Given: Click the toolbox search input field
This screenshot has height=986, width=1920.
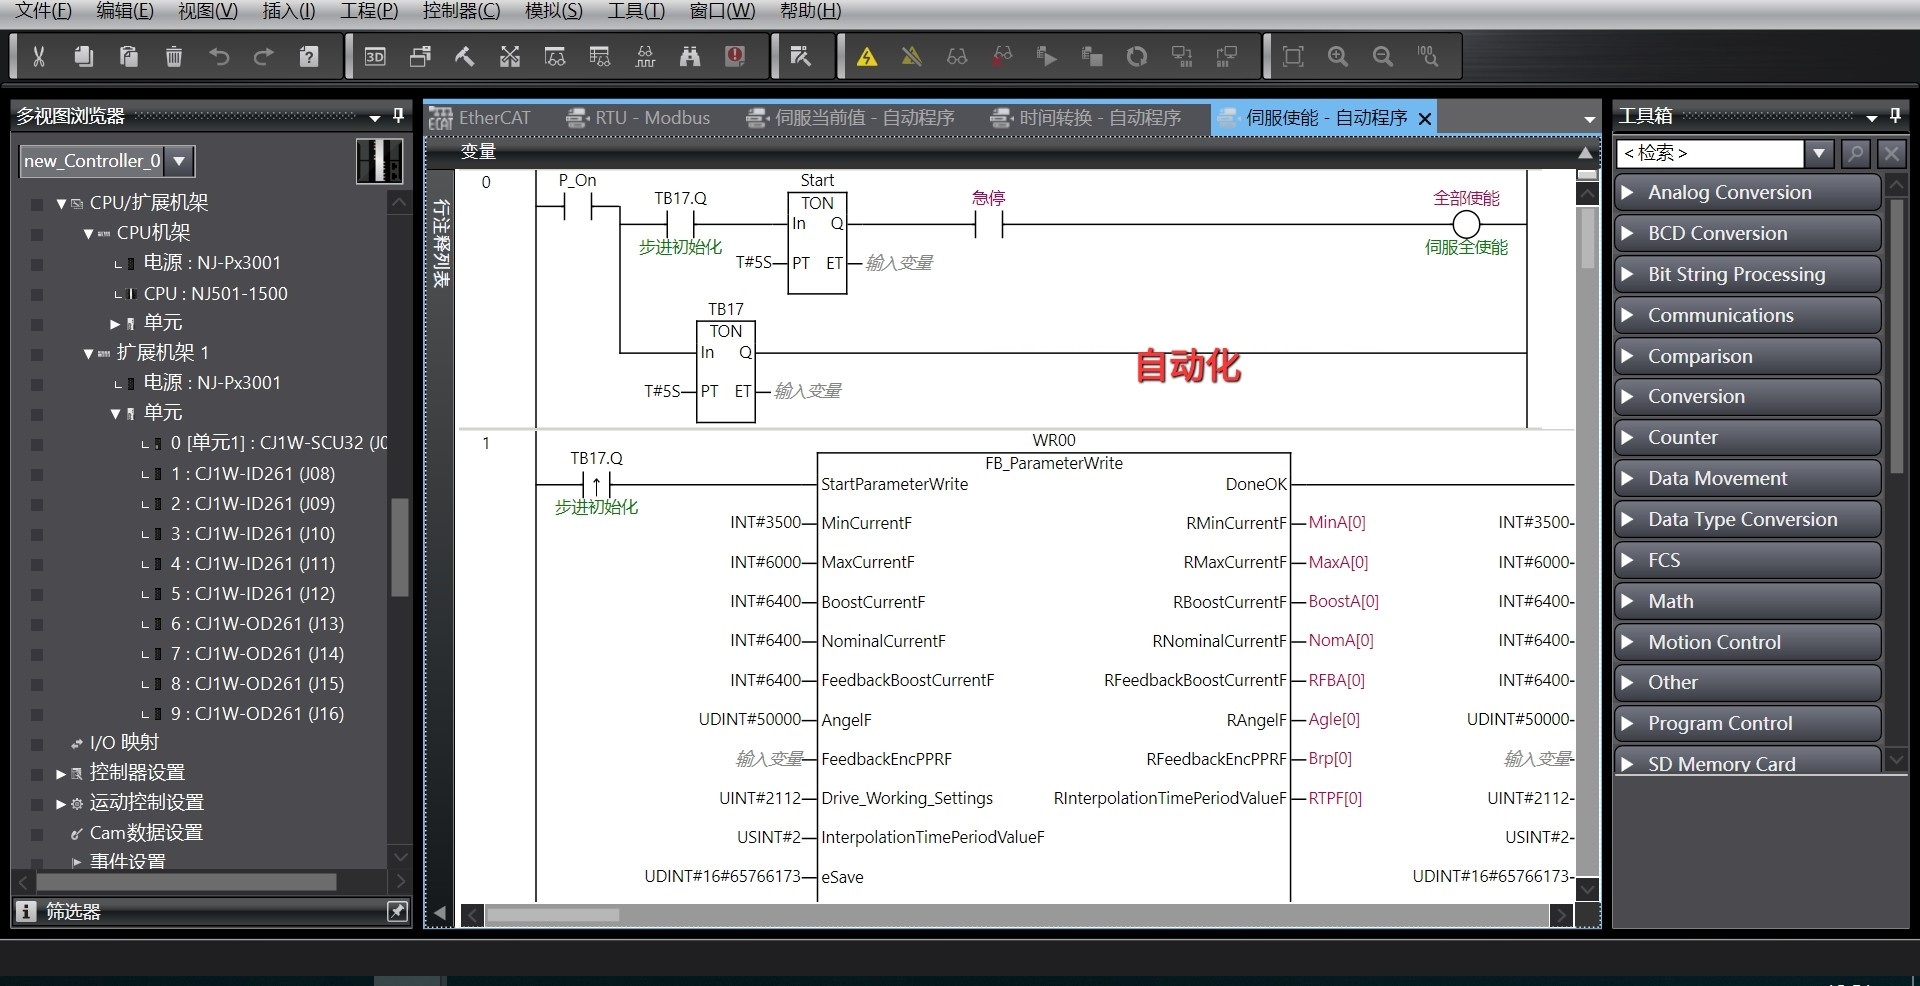Looking at the screenshot, I should point(1710,153).
